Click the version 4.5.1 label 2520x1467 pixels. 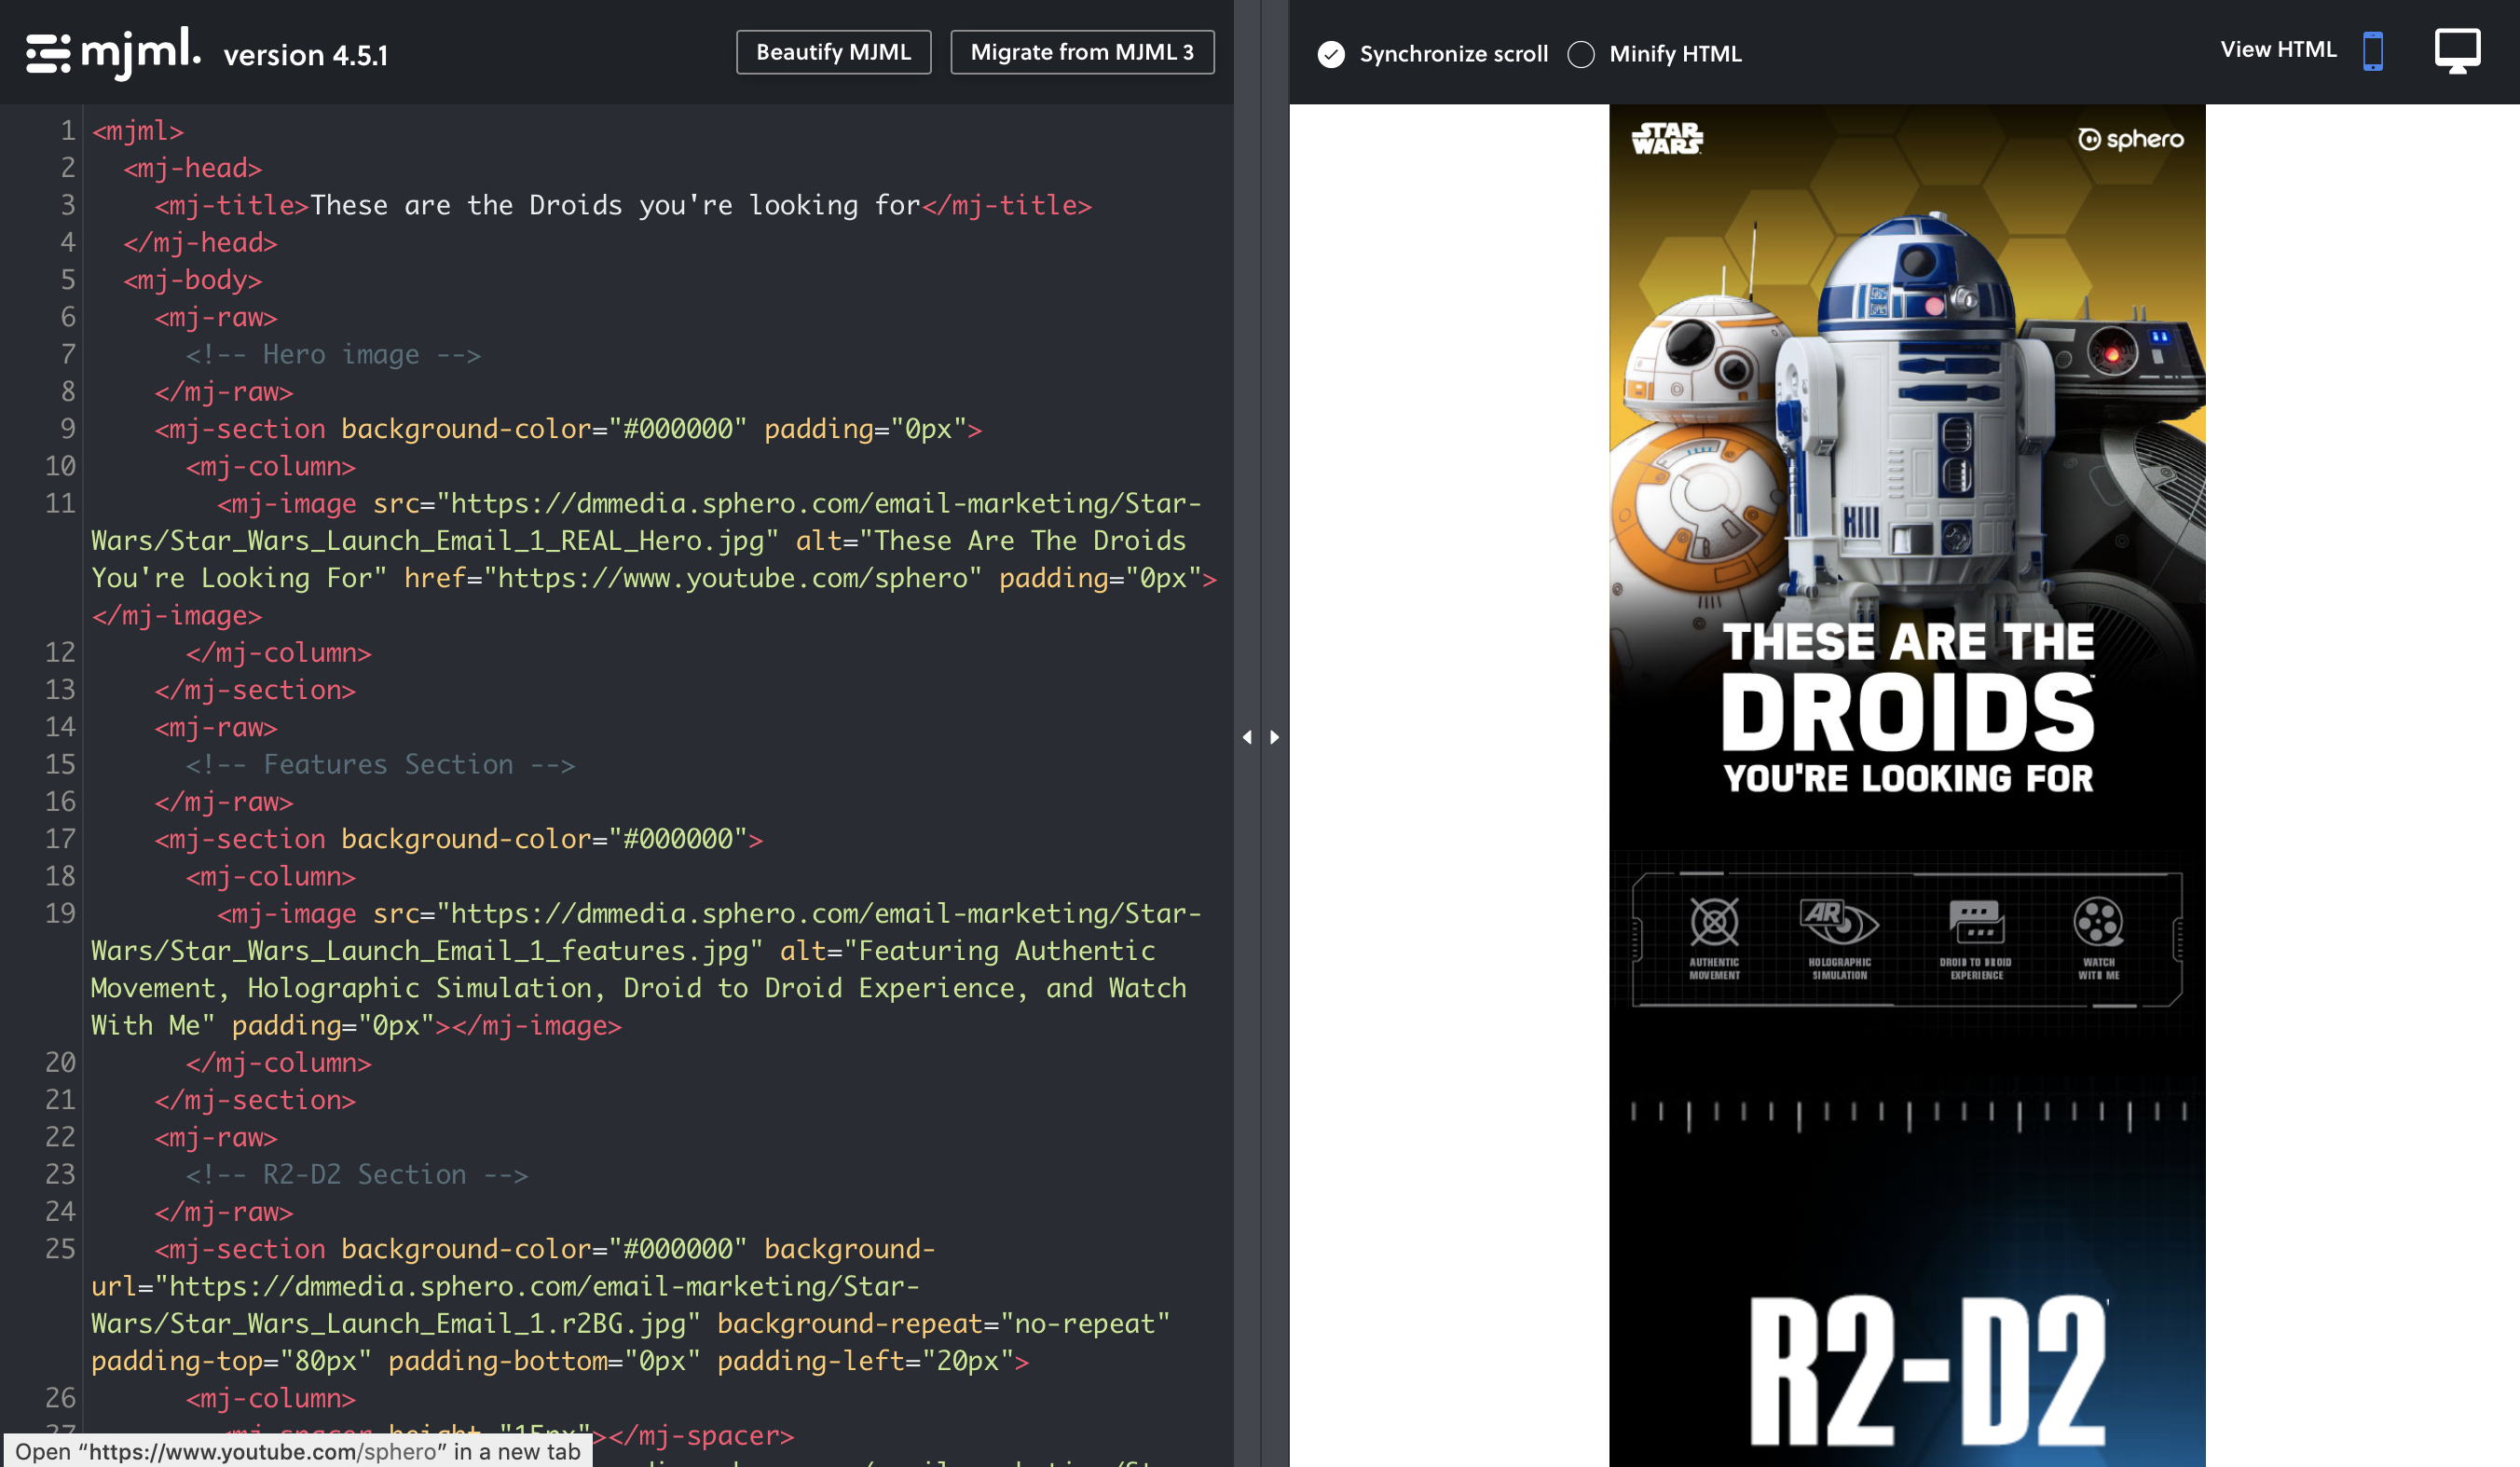pos(305,55)
